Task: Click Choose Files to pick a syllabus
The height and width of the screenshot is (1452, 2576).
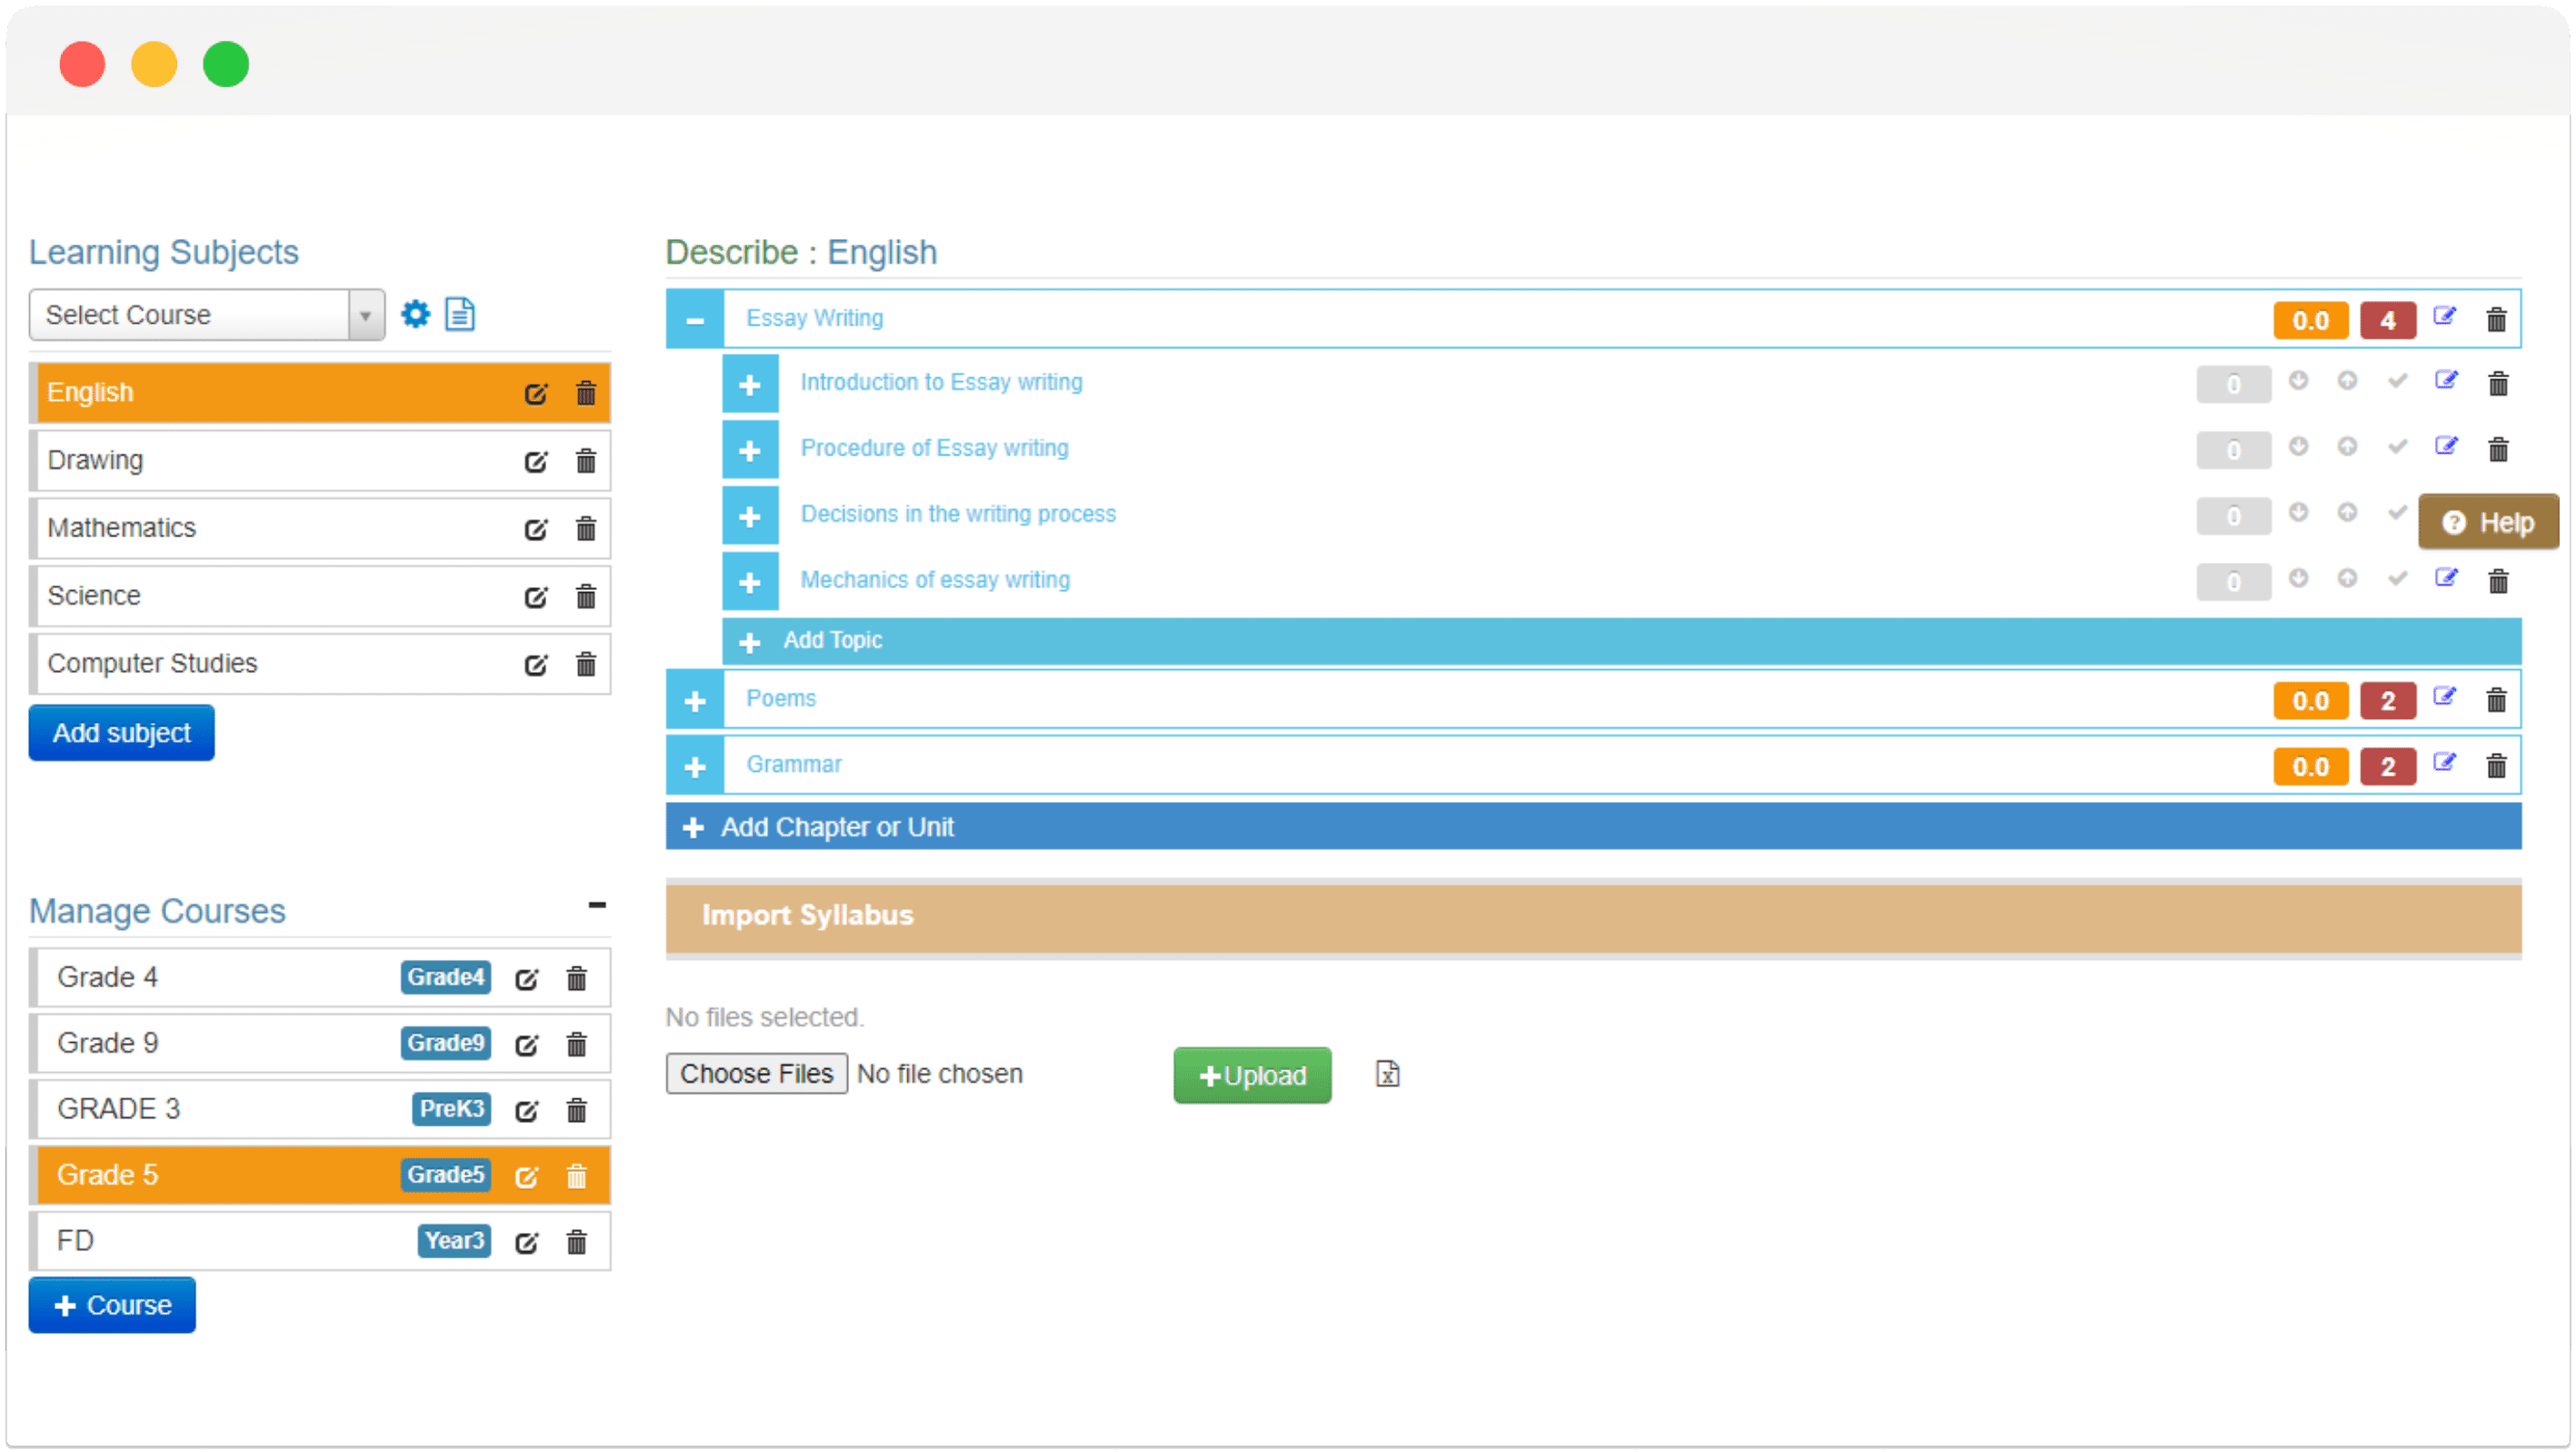Action: (756, 1075)
